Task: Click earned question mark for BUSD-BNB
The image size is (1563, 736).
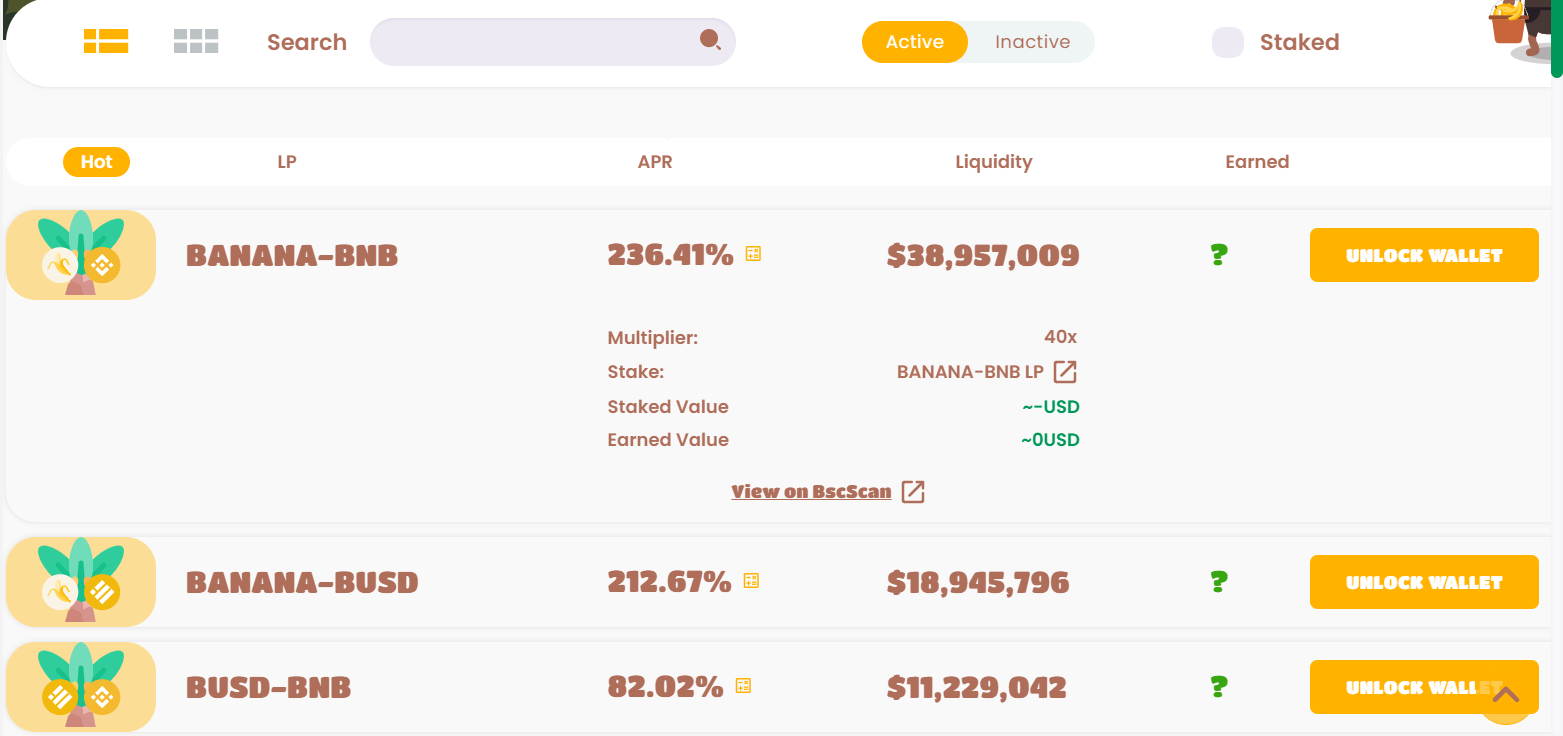Action: 1218,687
